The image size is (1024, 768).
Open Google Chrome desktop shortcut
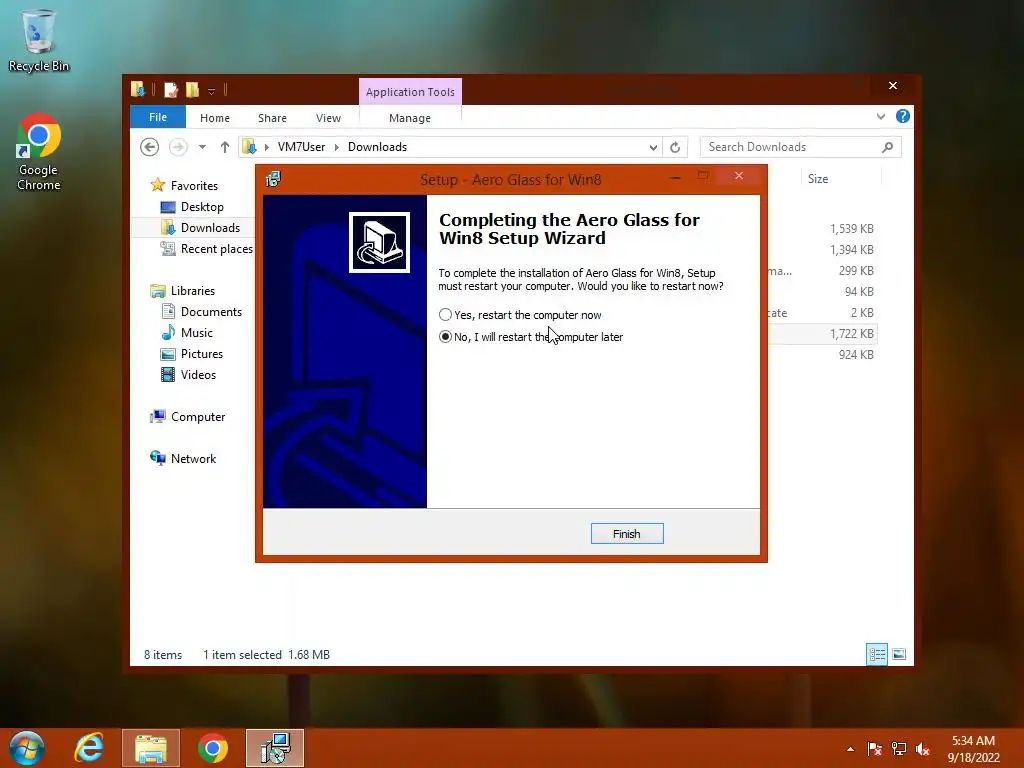click(x=39, y=152)
